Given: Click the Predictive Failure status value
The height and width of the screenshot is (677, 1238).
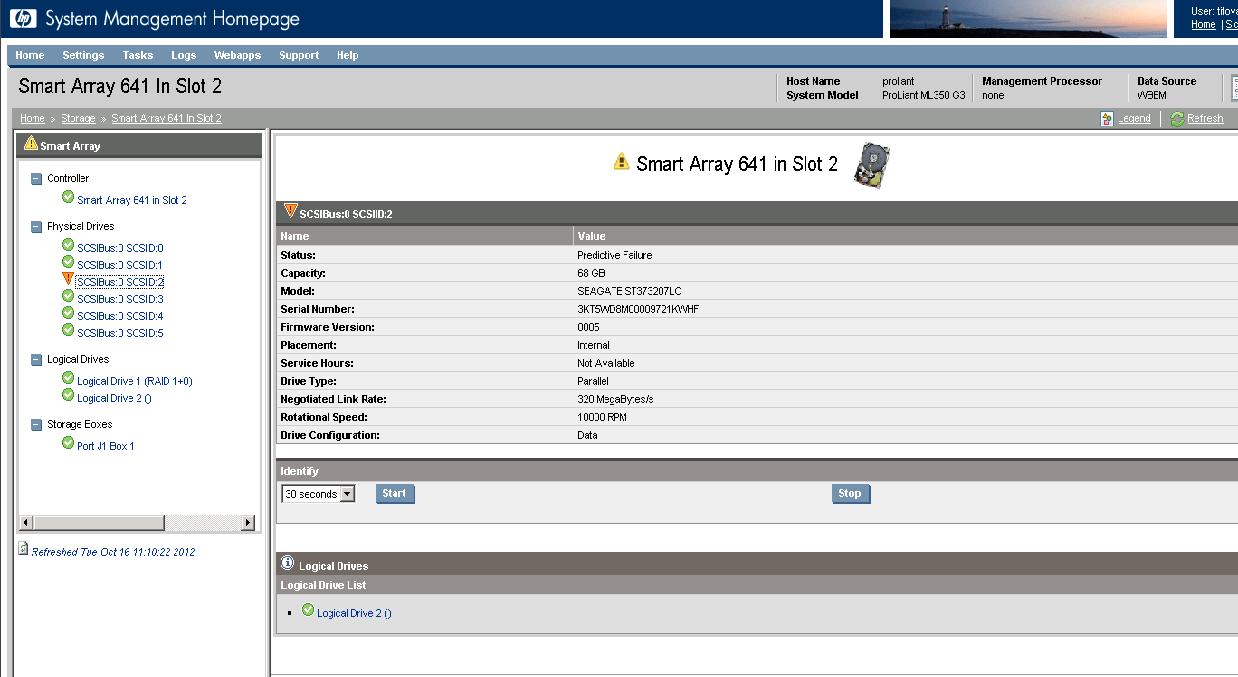Looking at the screenshot, I should (613, 255).
